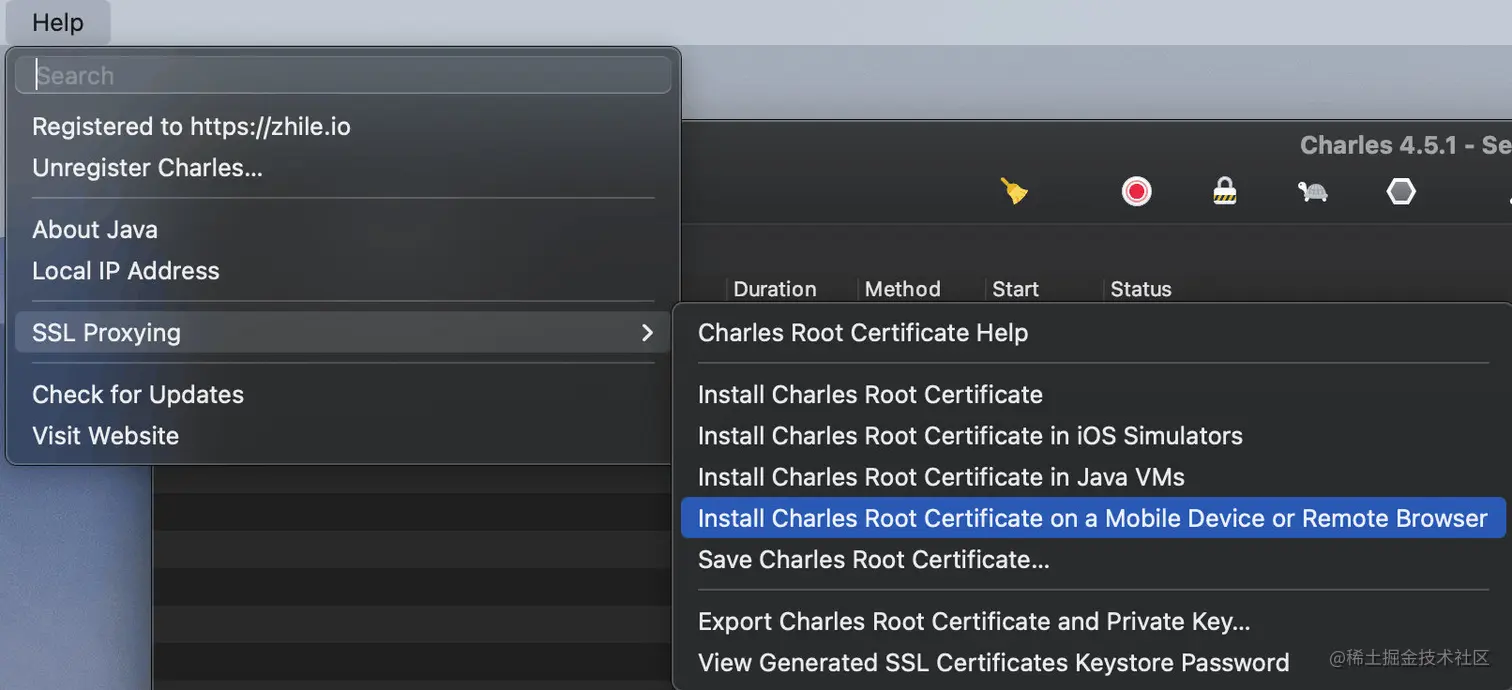Open About Java menu item
Screen dimensions: 1512x690
pyautogui.click(x=95, y=230)
